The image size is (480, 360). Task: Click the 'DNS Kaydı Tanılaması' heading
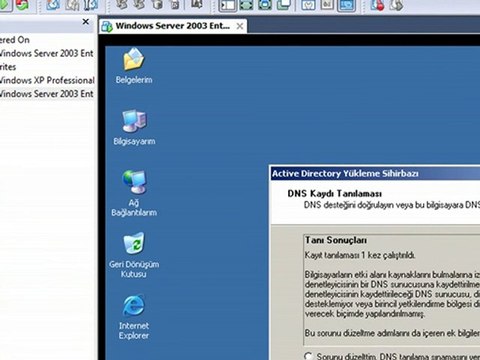tap(335, 194)
